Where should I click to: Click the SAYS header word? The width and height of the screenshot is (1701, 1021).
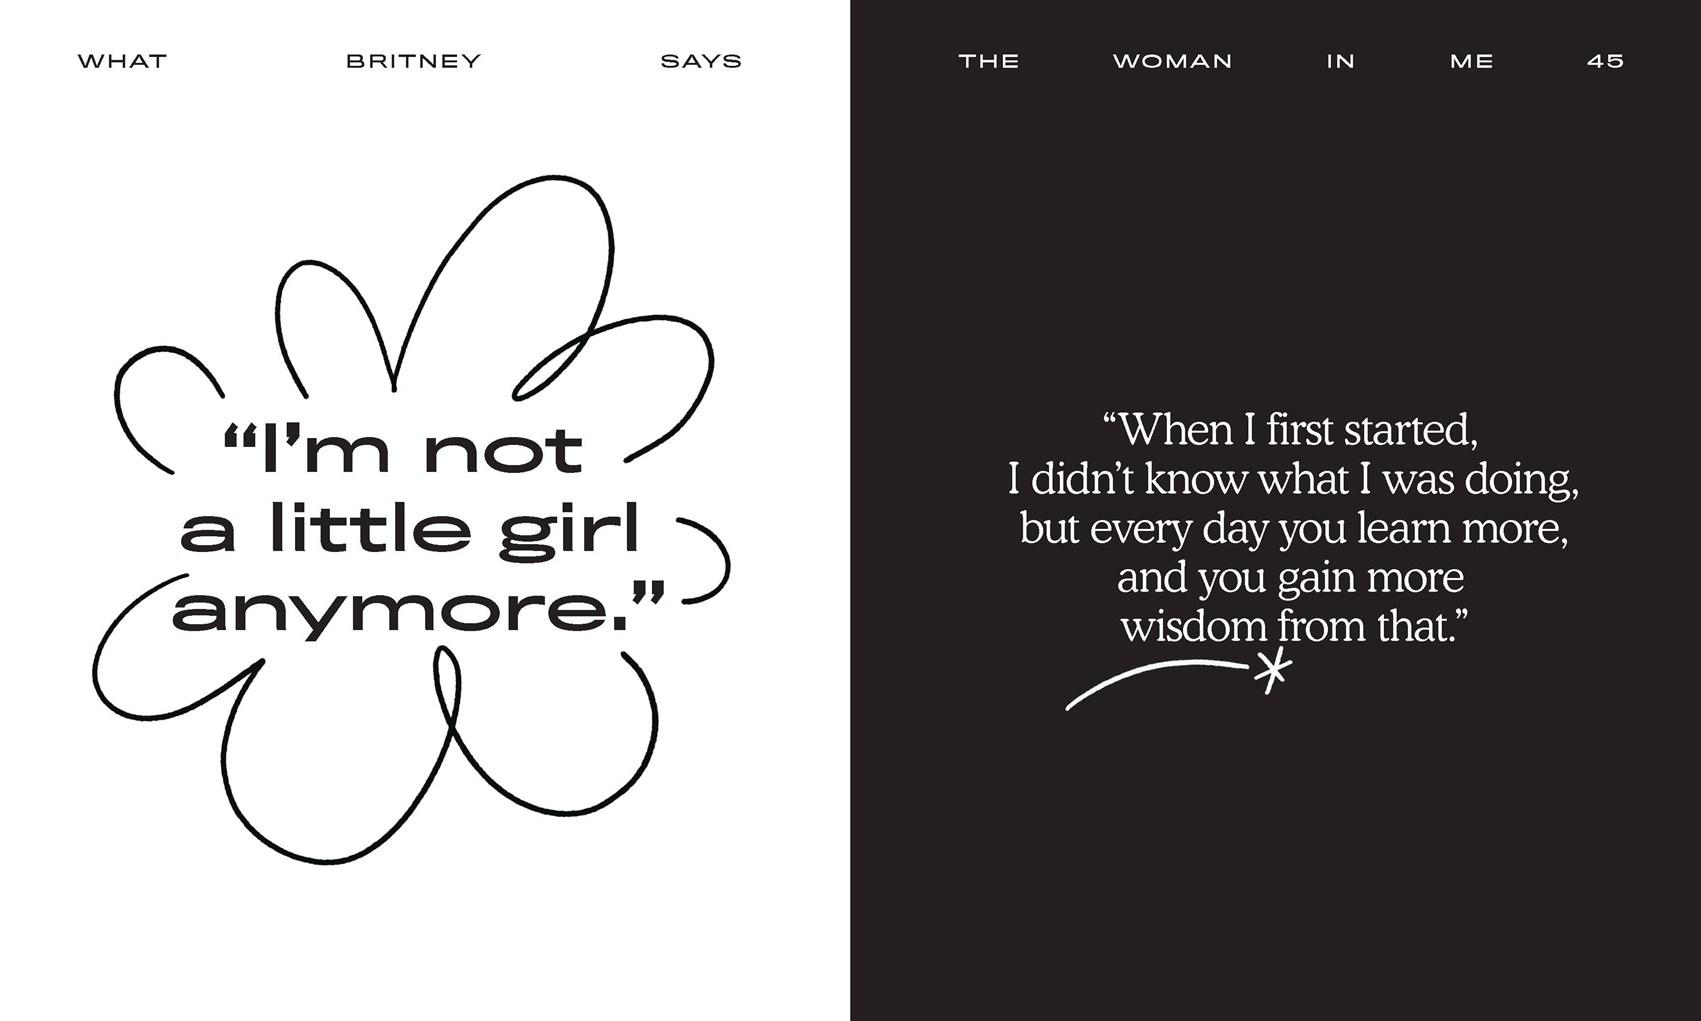[x=701, y=61]
